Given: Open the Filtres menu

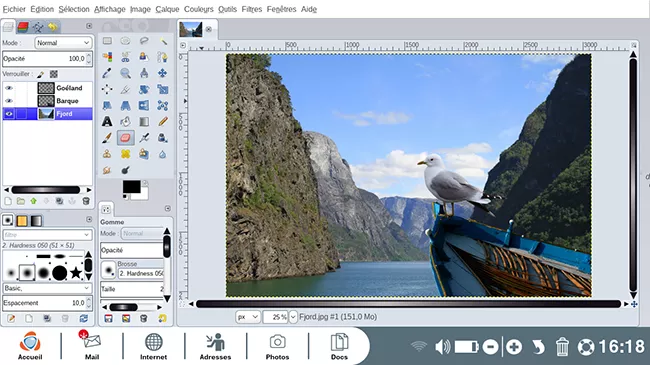Looking at the screenshot, I should (252, 9).
